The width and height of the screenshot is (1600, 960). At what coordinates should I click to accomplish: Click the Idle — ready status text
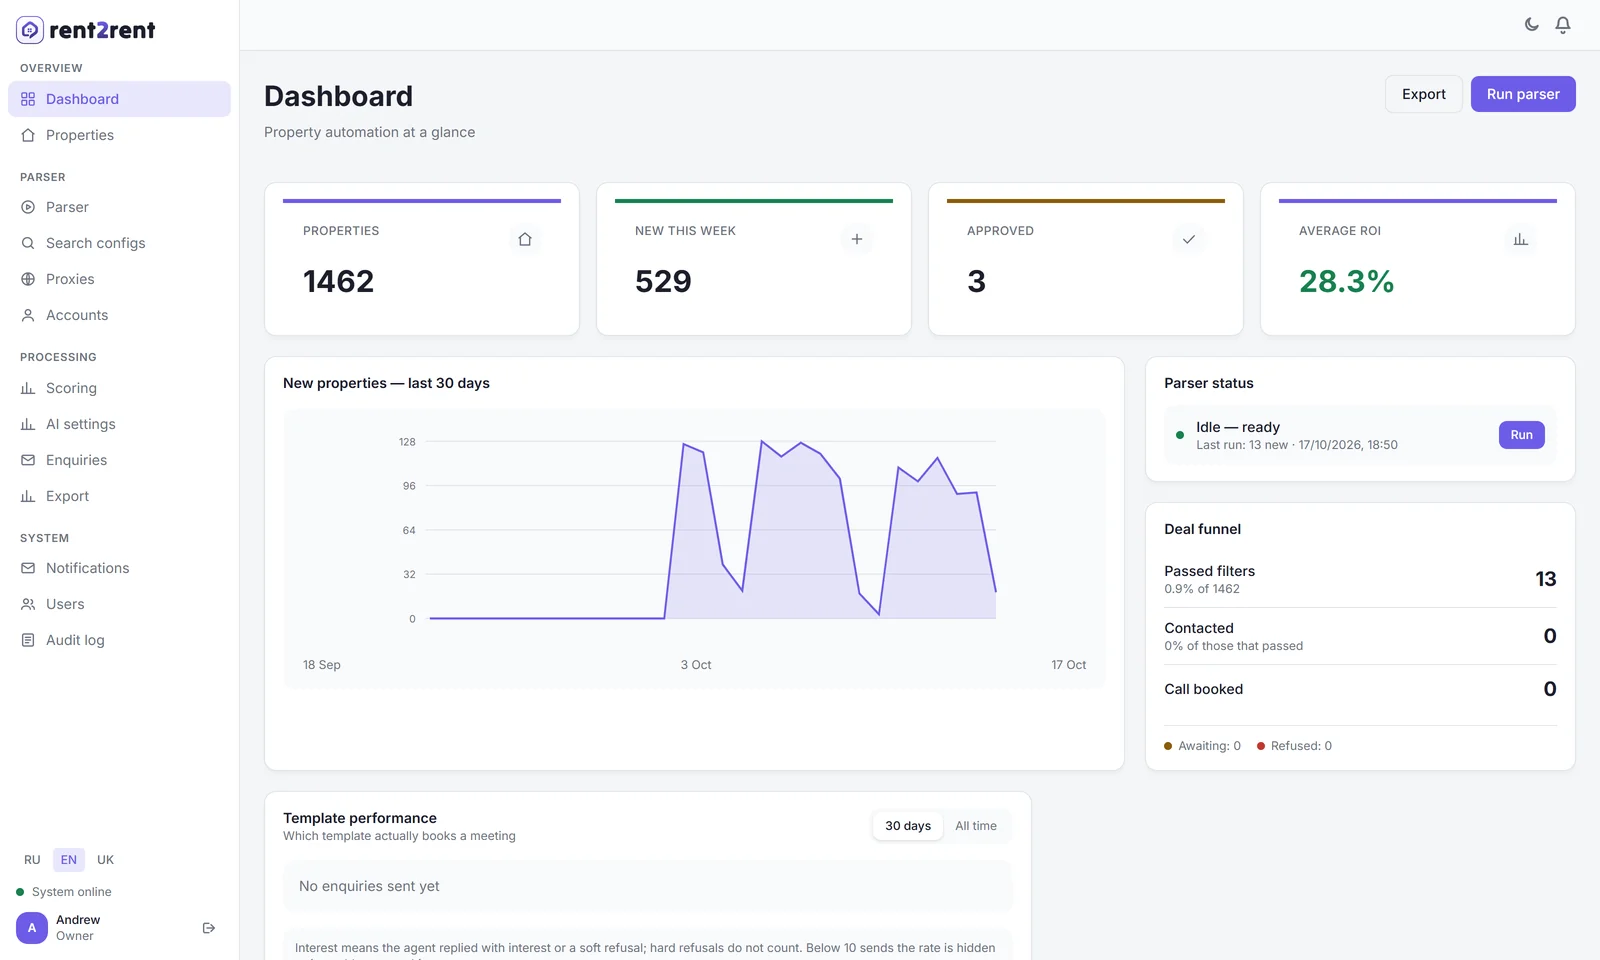point(1238,427)
